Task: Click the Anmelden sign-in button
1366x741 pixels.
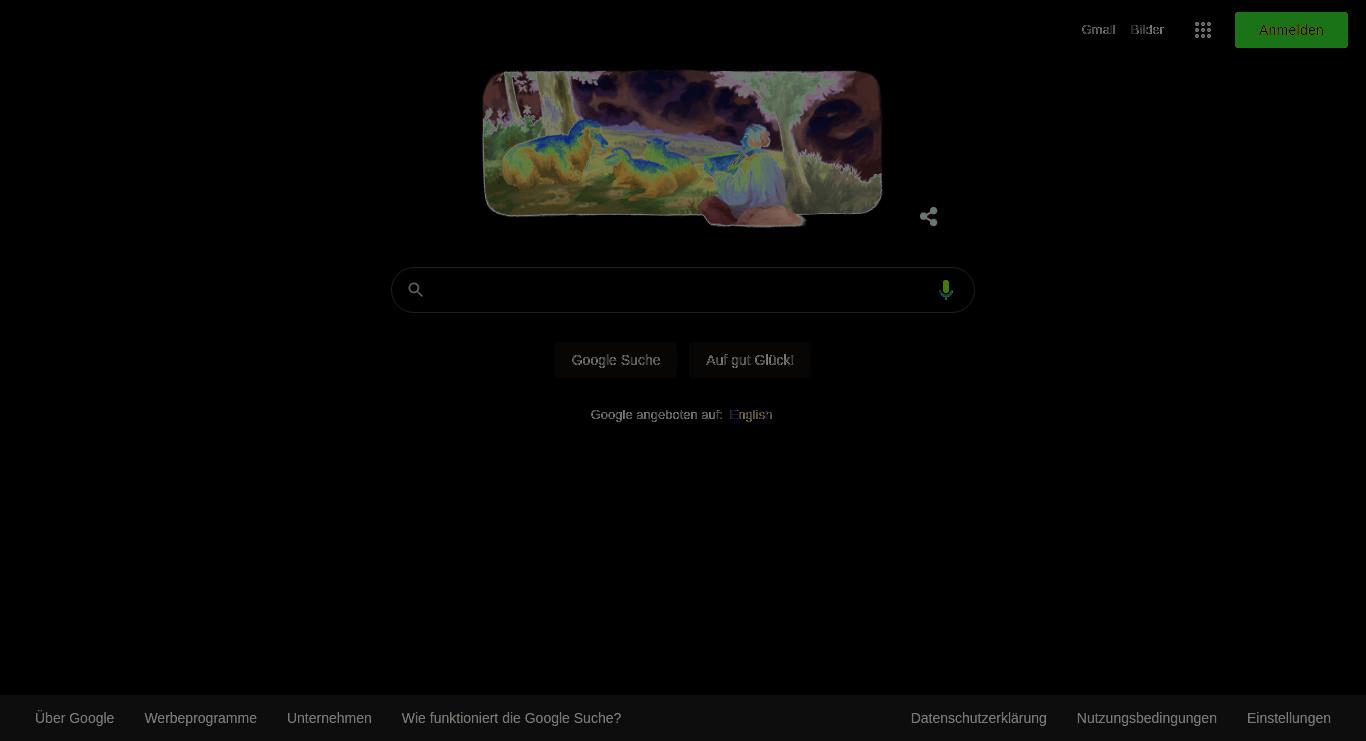Action: [1291, 30]
